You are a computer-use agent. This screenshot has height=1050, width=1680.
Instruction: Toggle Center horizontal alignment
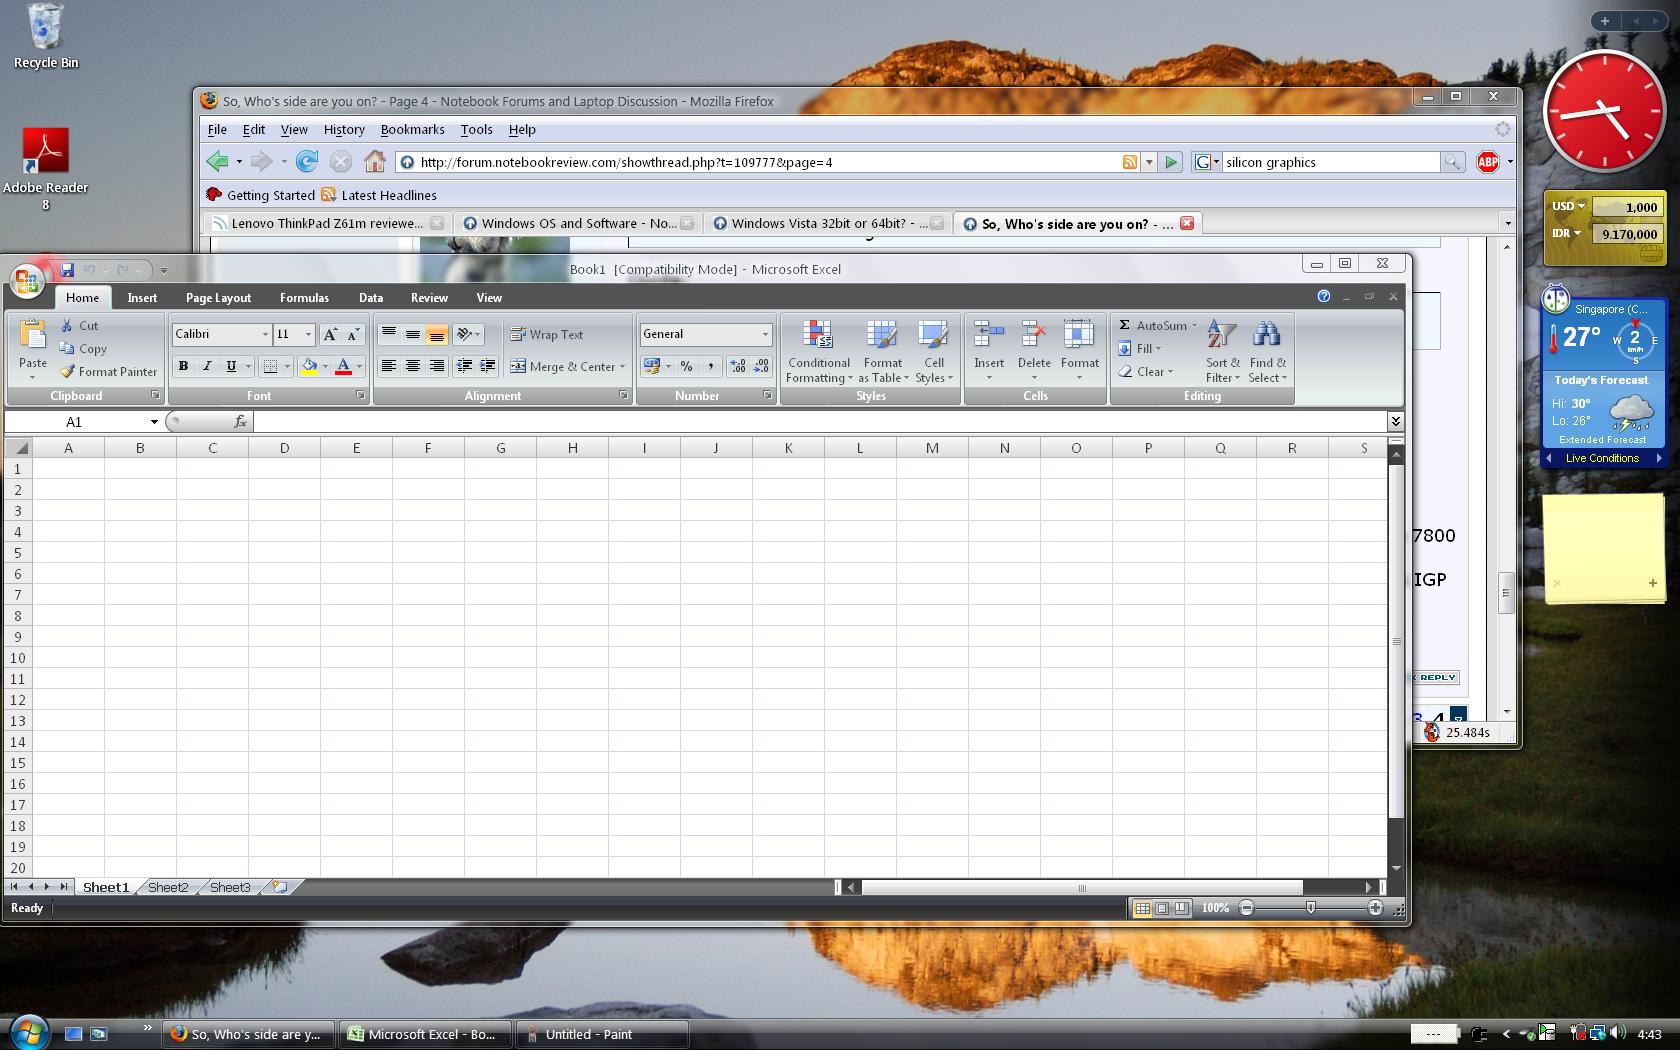[x=413, y=367]
